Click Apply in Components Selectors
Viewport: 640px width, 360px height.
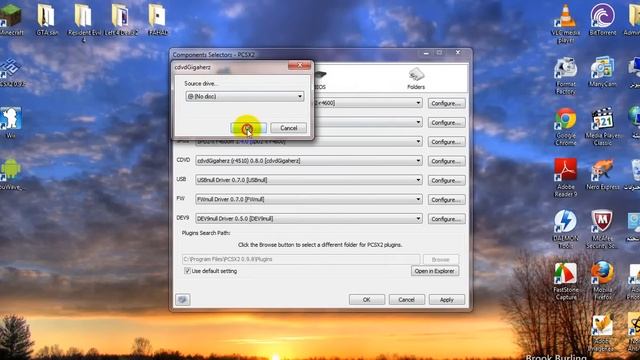[x=447, y=300]
